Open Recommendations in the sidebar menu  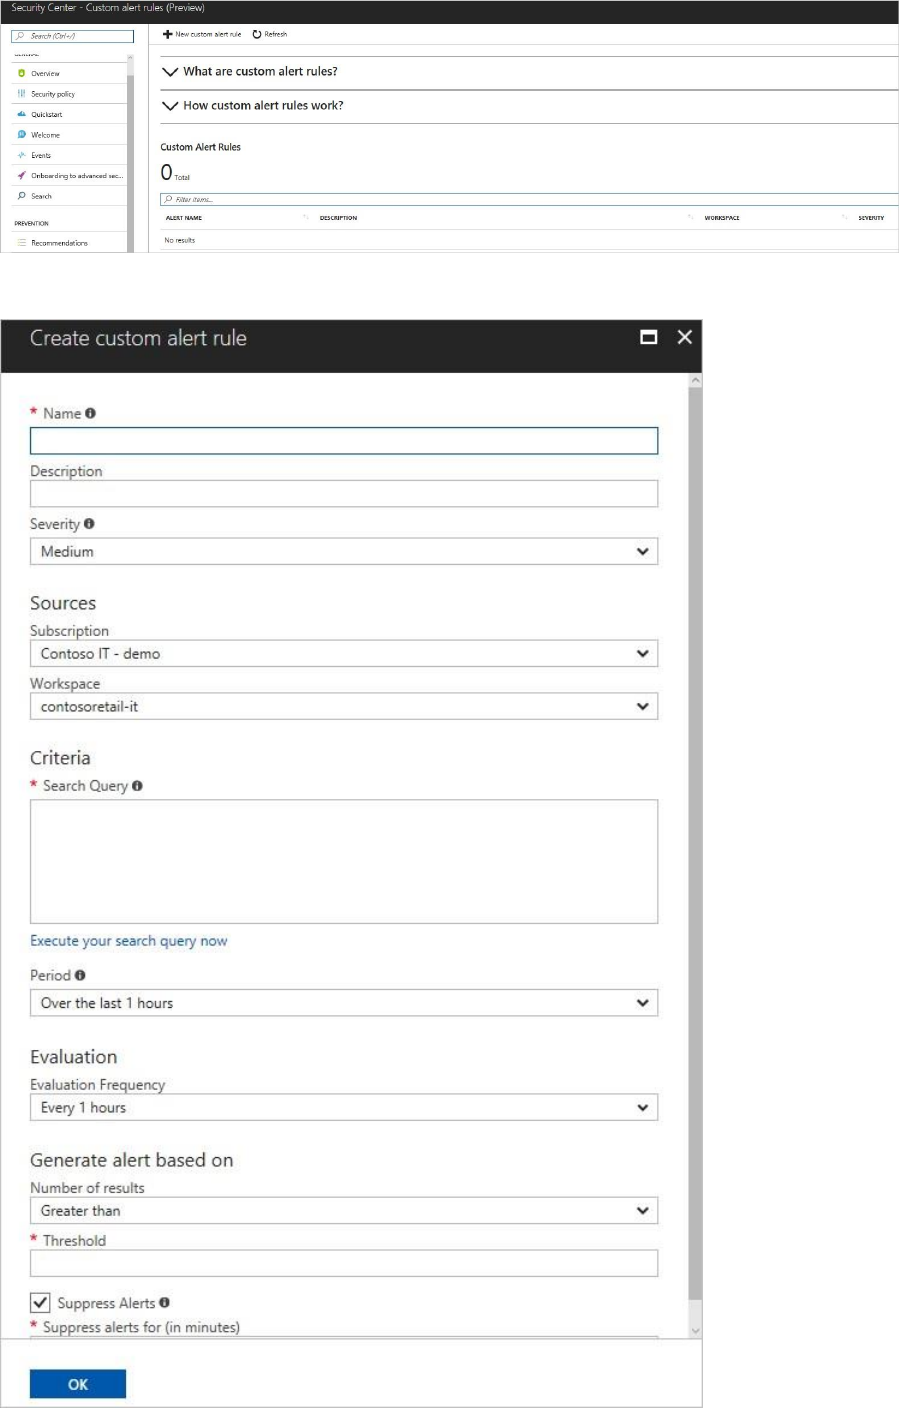59,243
